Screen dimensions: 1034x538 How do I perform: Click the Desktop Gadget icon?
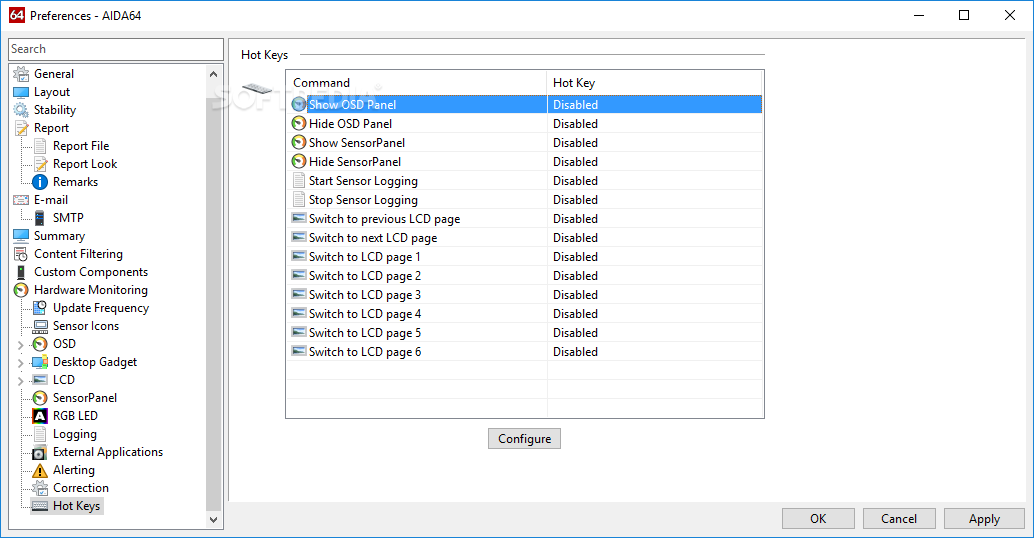(x=40, y=362)
